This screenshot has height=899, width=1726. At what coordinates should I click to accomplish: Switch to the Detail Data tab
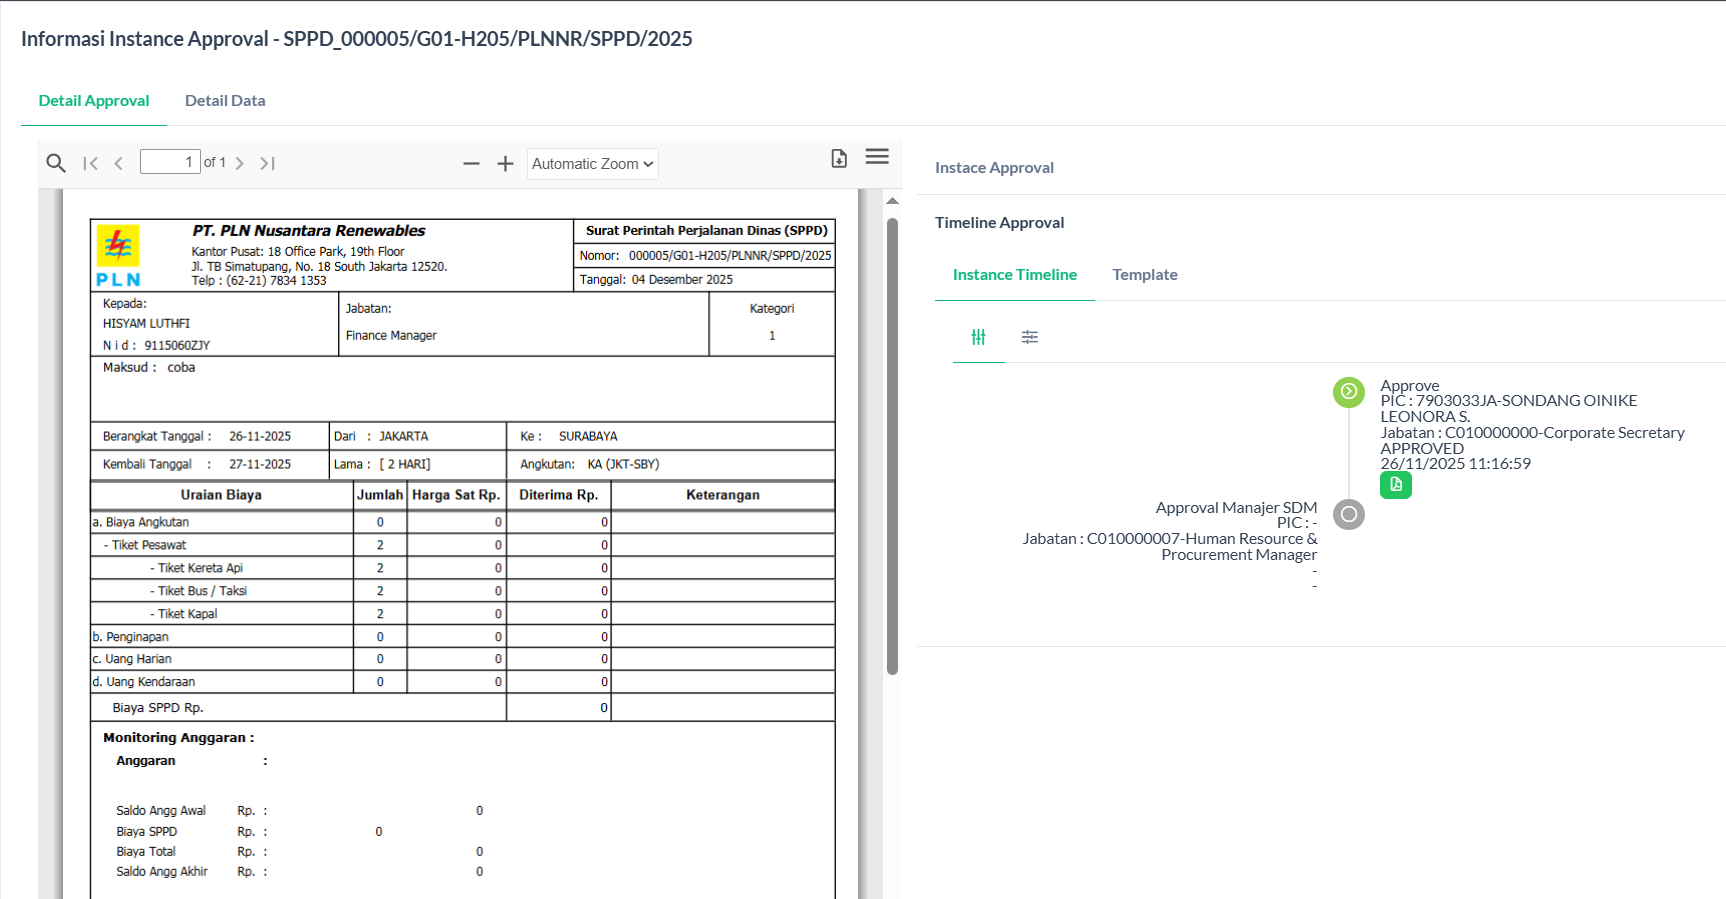point(225,101)
